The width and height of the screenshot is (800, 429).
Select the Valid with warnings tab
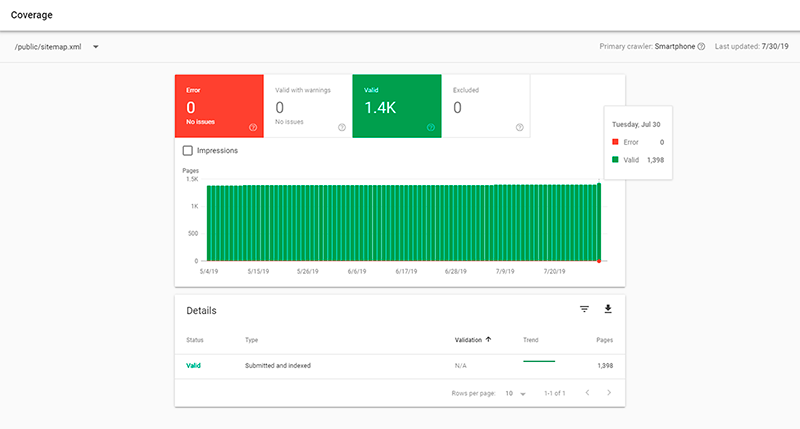pyautogui.click(x=307, y=105)
